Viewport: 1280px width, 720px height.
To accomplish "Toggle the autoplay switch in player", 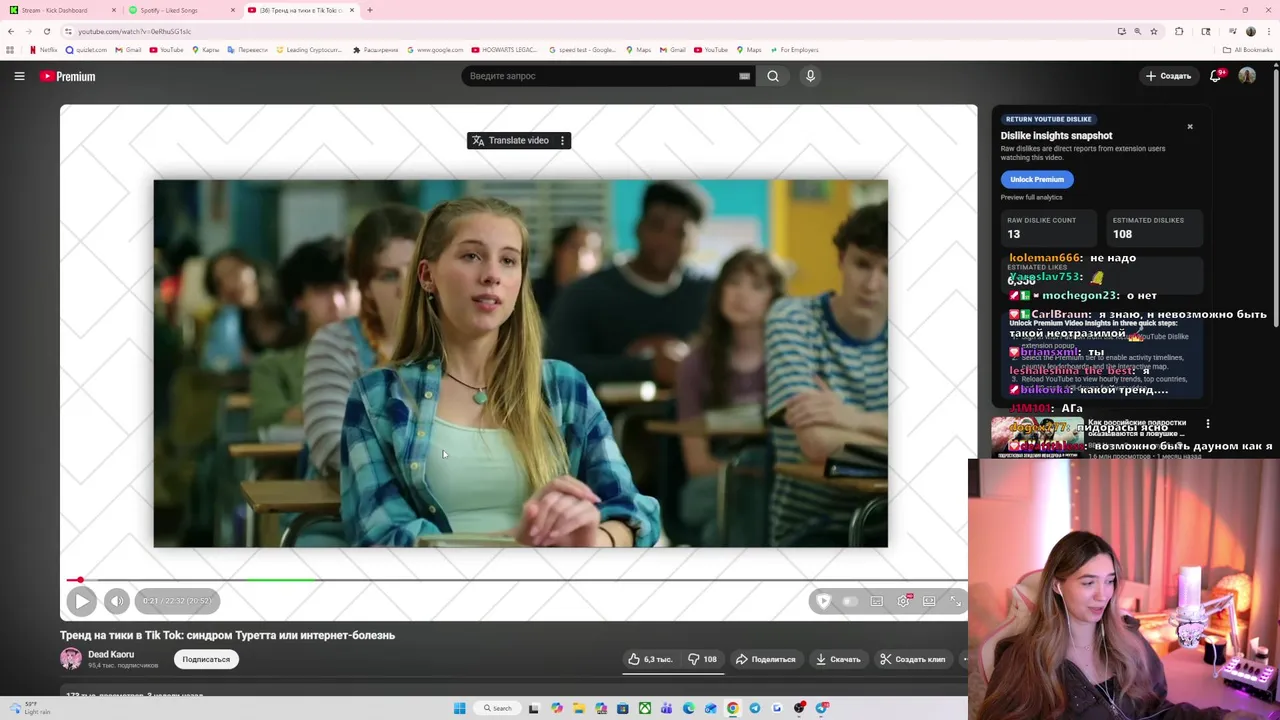I will (849, 601).
